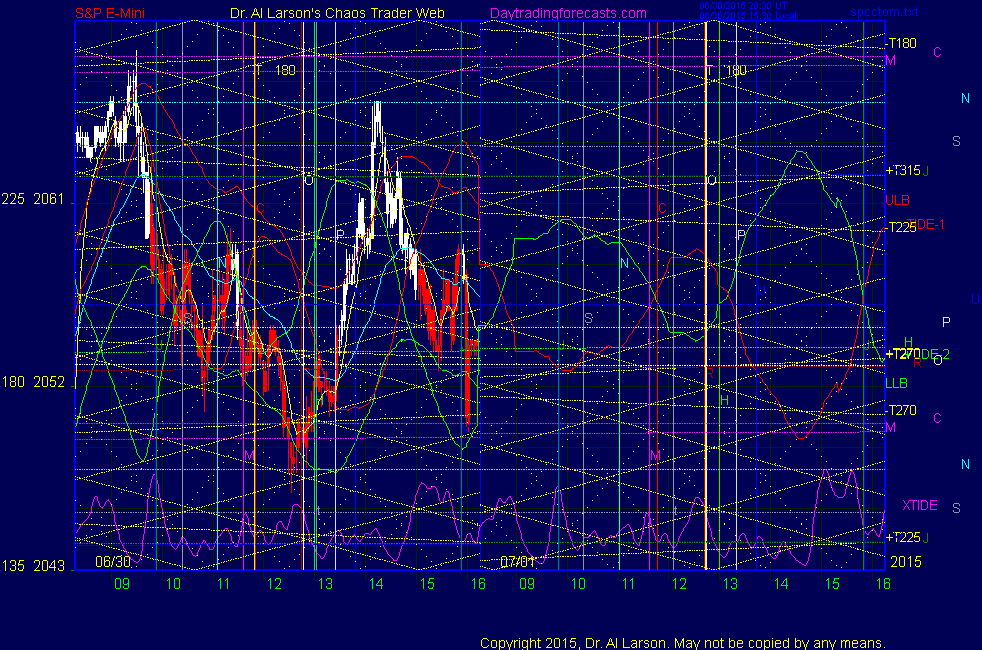The width and height of the screenshot is (982, 650).
Task: Click the "+T225" level label
Action: coord(903,537)
